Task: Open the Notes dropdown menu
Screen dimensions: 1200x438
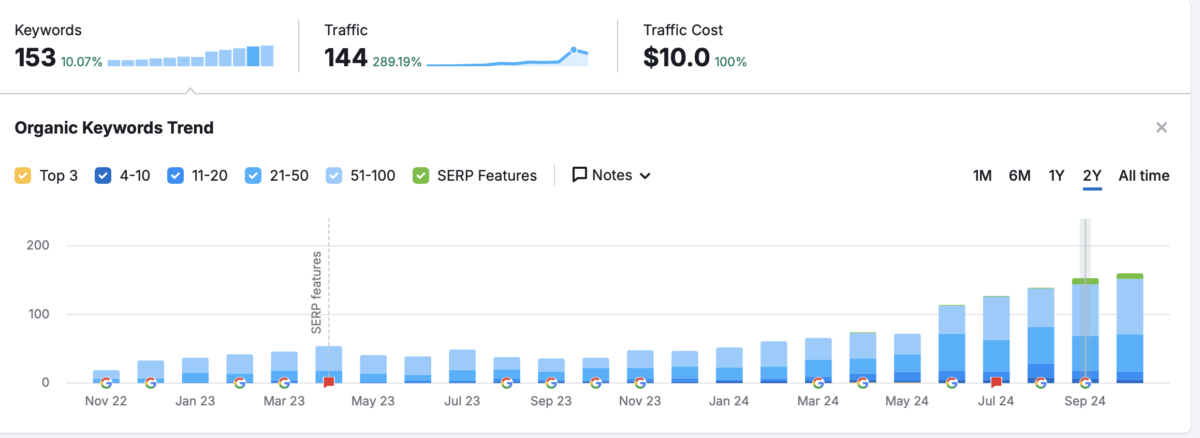Action: click(x=611, y=175)
